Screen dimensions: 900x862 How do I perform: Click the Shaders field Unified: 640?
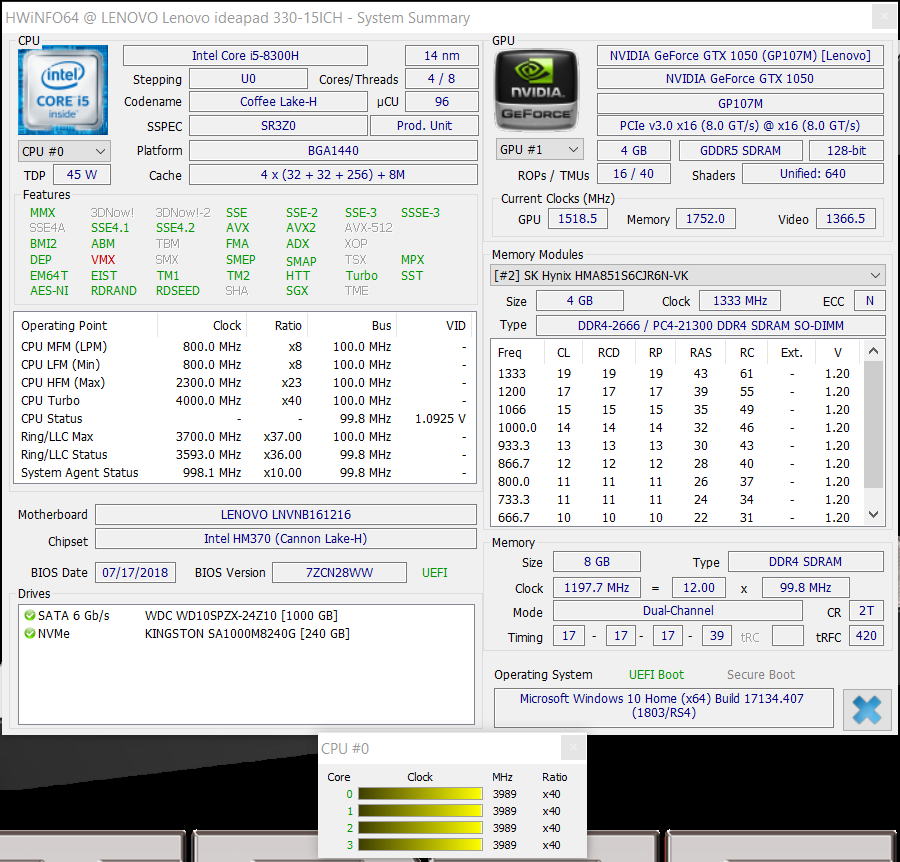(x=812, y=174)
